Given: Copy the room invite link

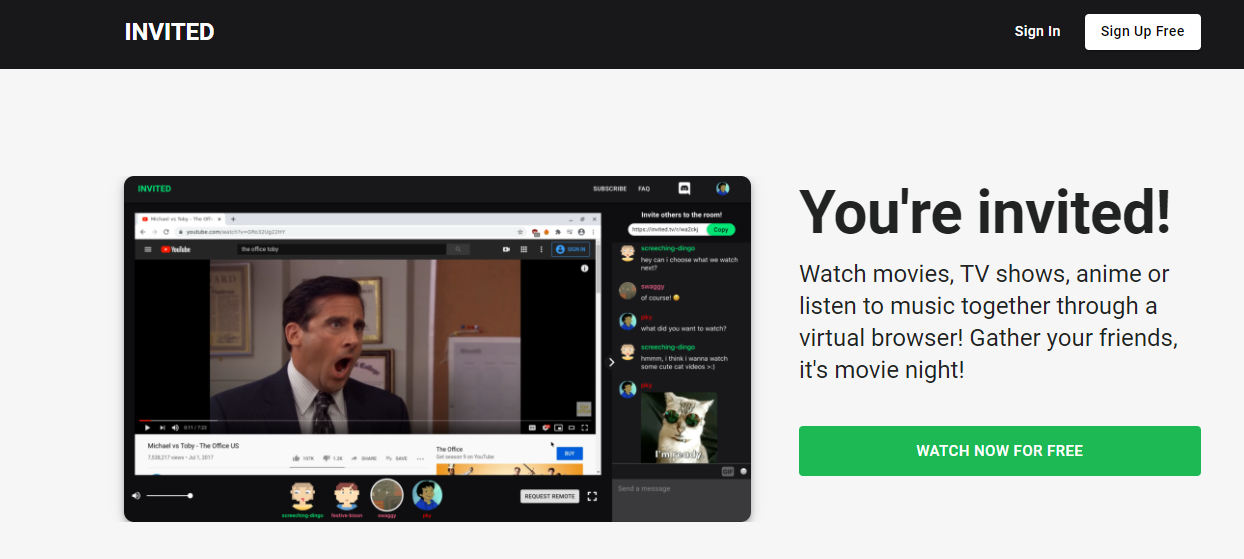Looking at the screenshot, I should (x=720, y=229).
